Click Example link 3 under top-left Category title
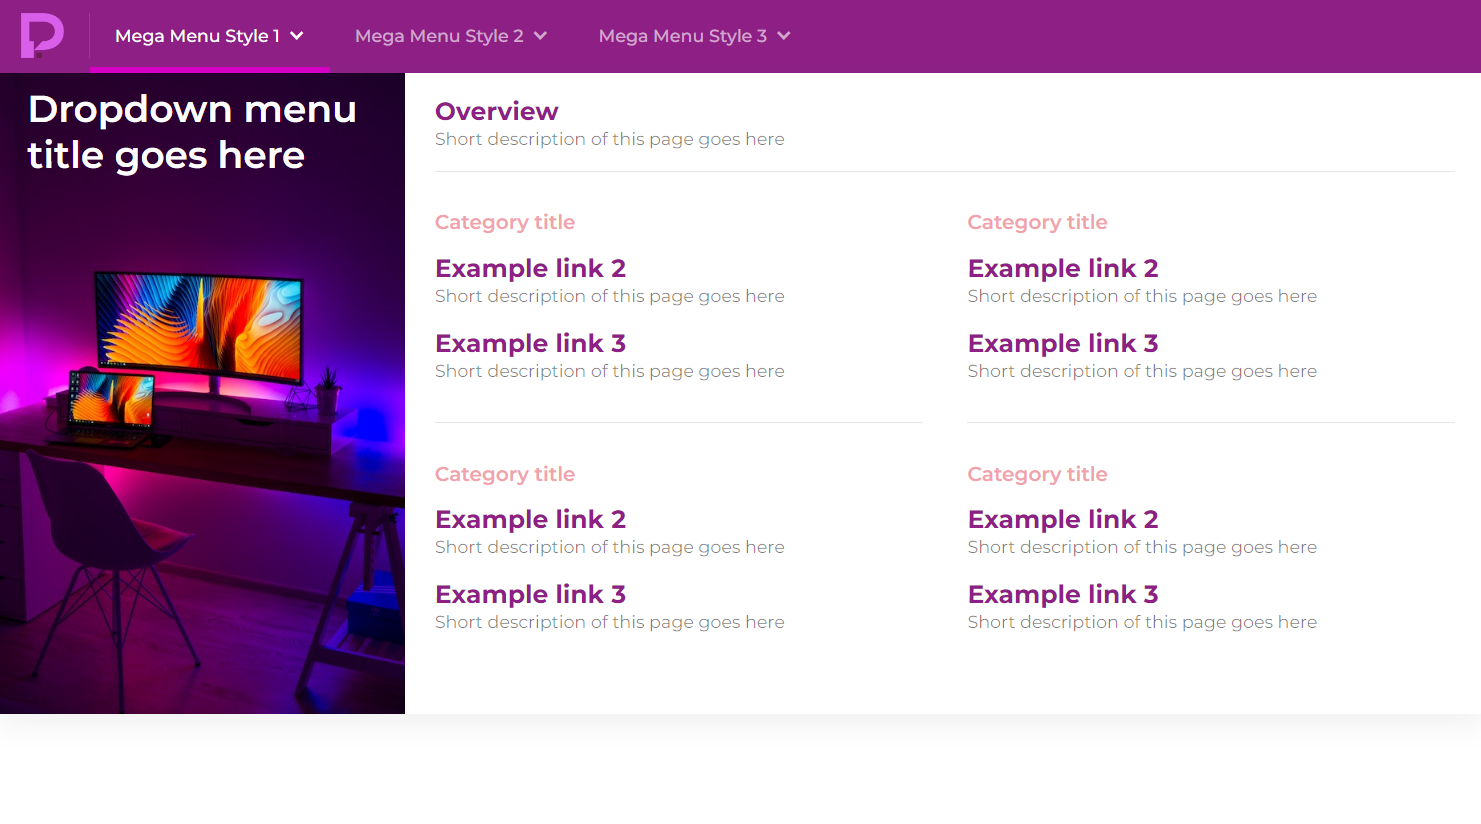The height and width of the screenshot is (824, 1481). click(x=530, y=343)
